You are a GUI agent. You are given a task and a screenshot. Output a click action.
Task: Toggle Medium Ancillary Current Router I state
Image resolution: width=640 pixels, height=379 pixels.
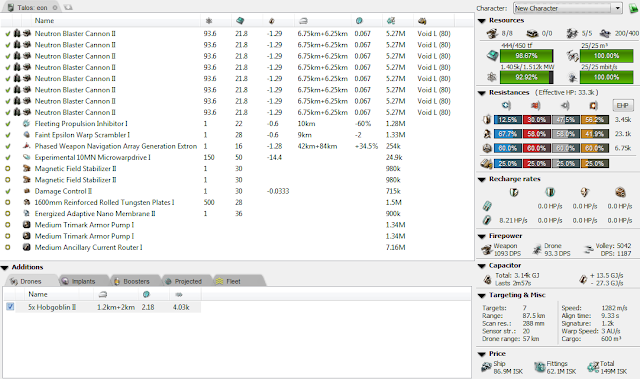[7, 247]
